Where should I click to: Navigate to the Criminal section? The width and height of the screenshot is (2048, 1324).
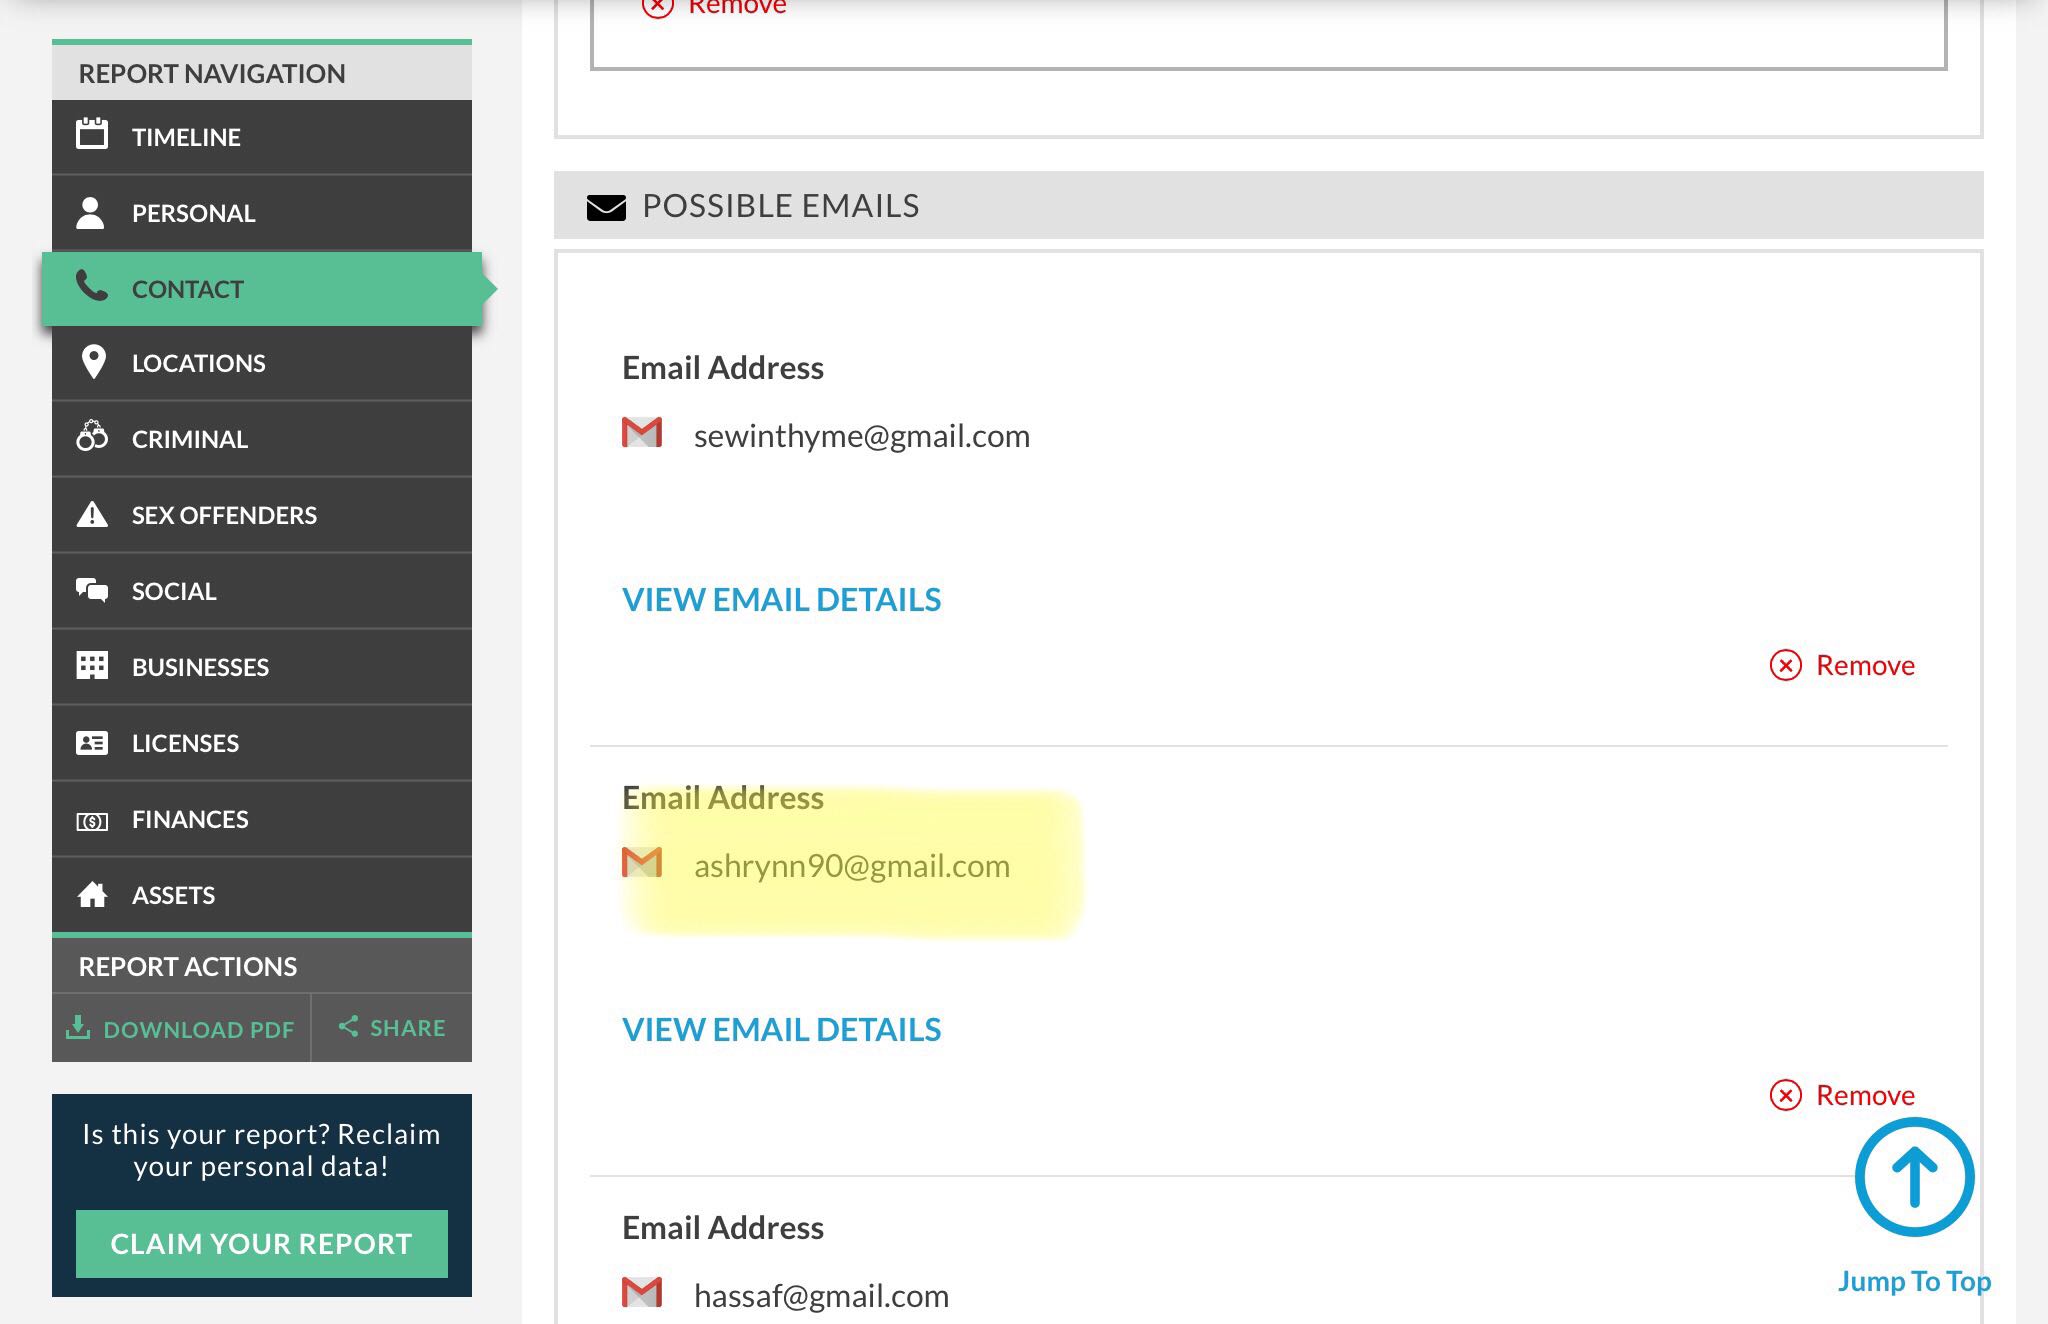(x=262, y=439)
